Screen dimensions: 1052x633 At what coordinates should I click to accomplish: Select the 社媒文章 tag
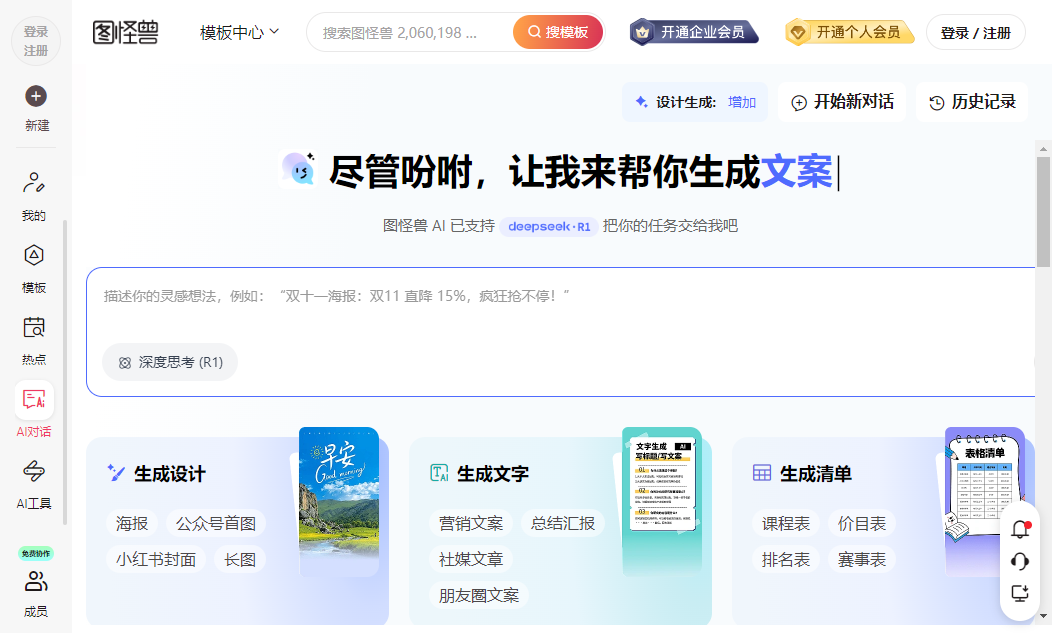[471, 559]
